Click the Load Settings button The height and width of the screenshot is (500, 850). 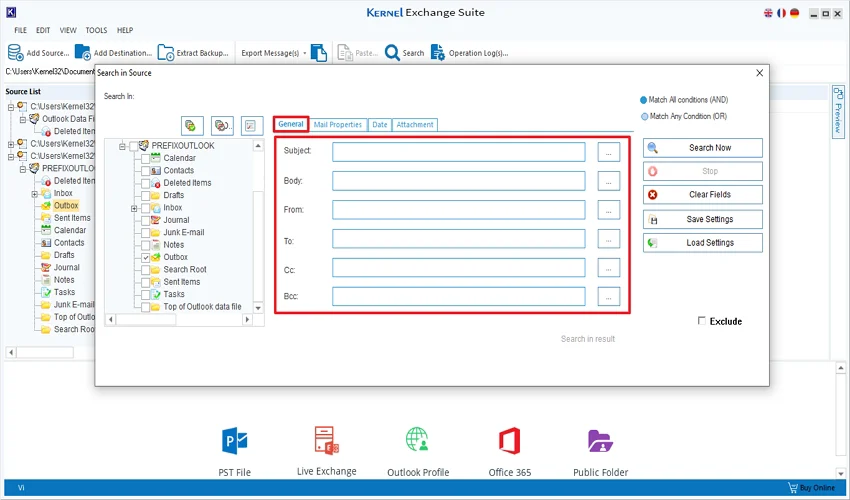pyautogui.click(x=703, y=243)
